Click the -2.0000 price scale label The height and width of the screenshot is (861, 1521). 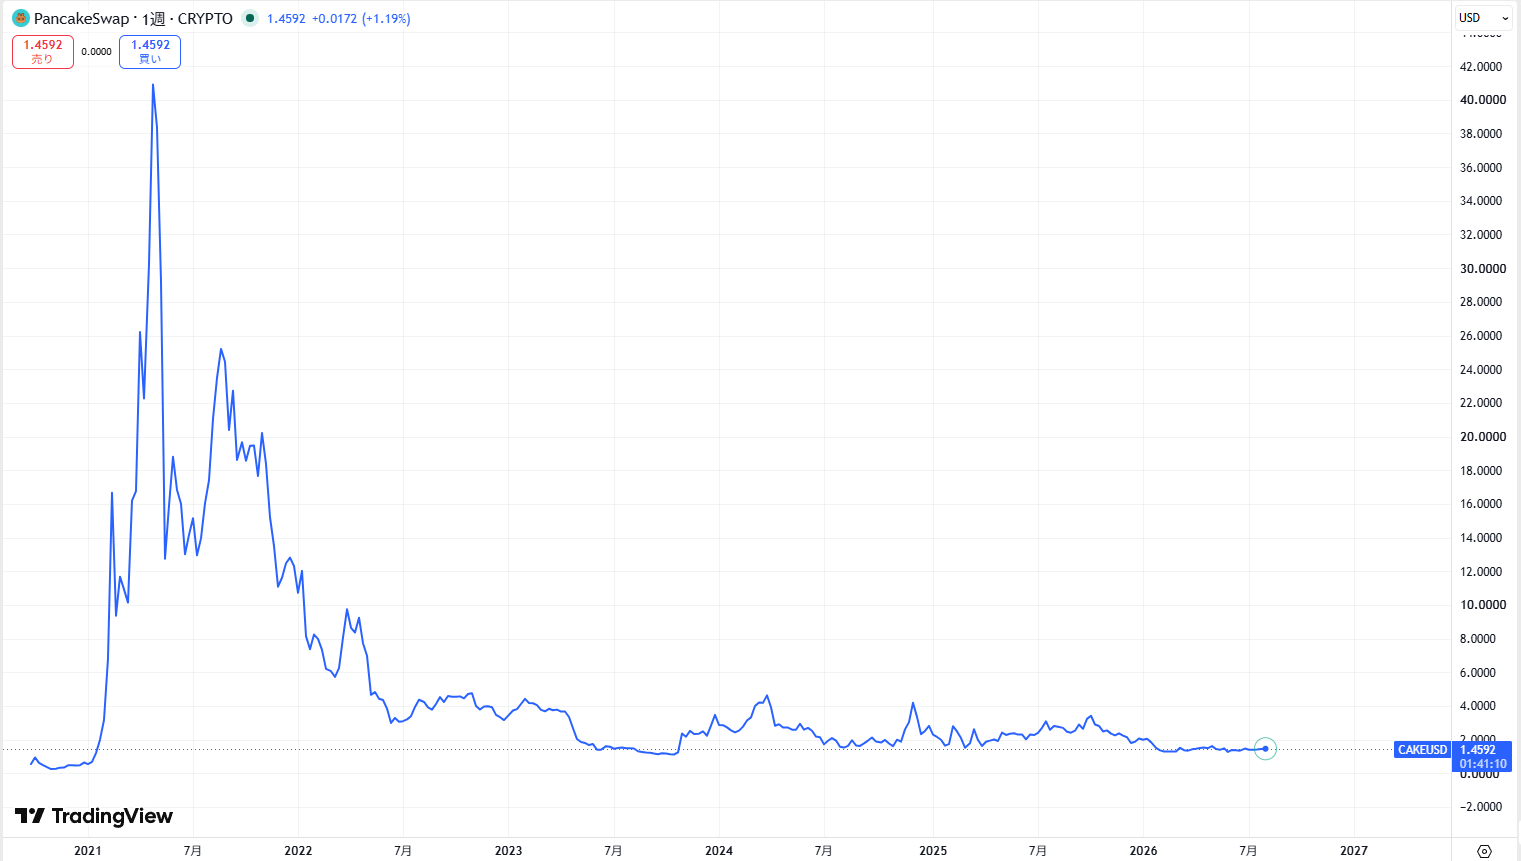(x=1481, y=807)
